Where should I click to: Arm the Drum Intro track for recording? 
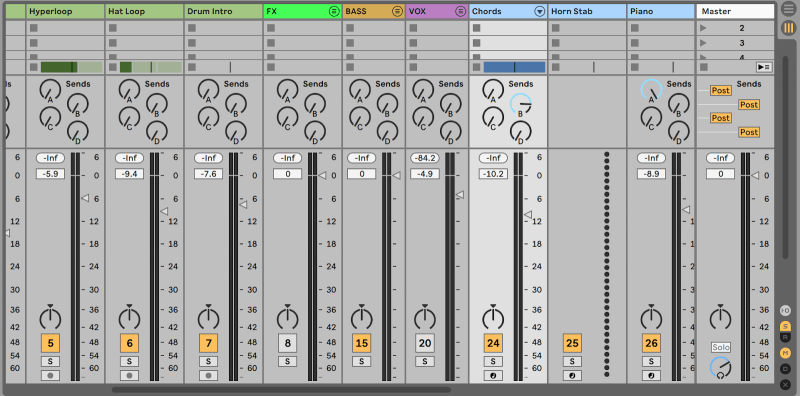(x=209, y=376)
